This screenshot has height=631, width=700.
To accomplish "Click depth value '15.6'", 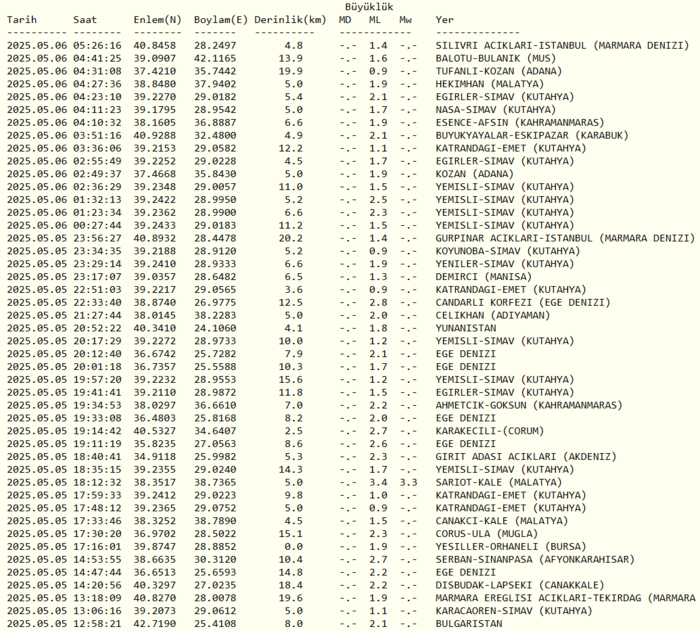I will coord(291,380).
